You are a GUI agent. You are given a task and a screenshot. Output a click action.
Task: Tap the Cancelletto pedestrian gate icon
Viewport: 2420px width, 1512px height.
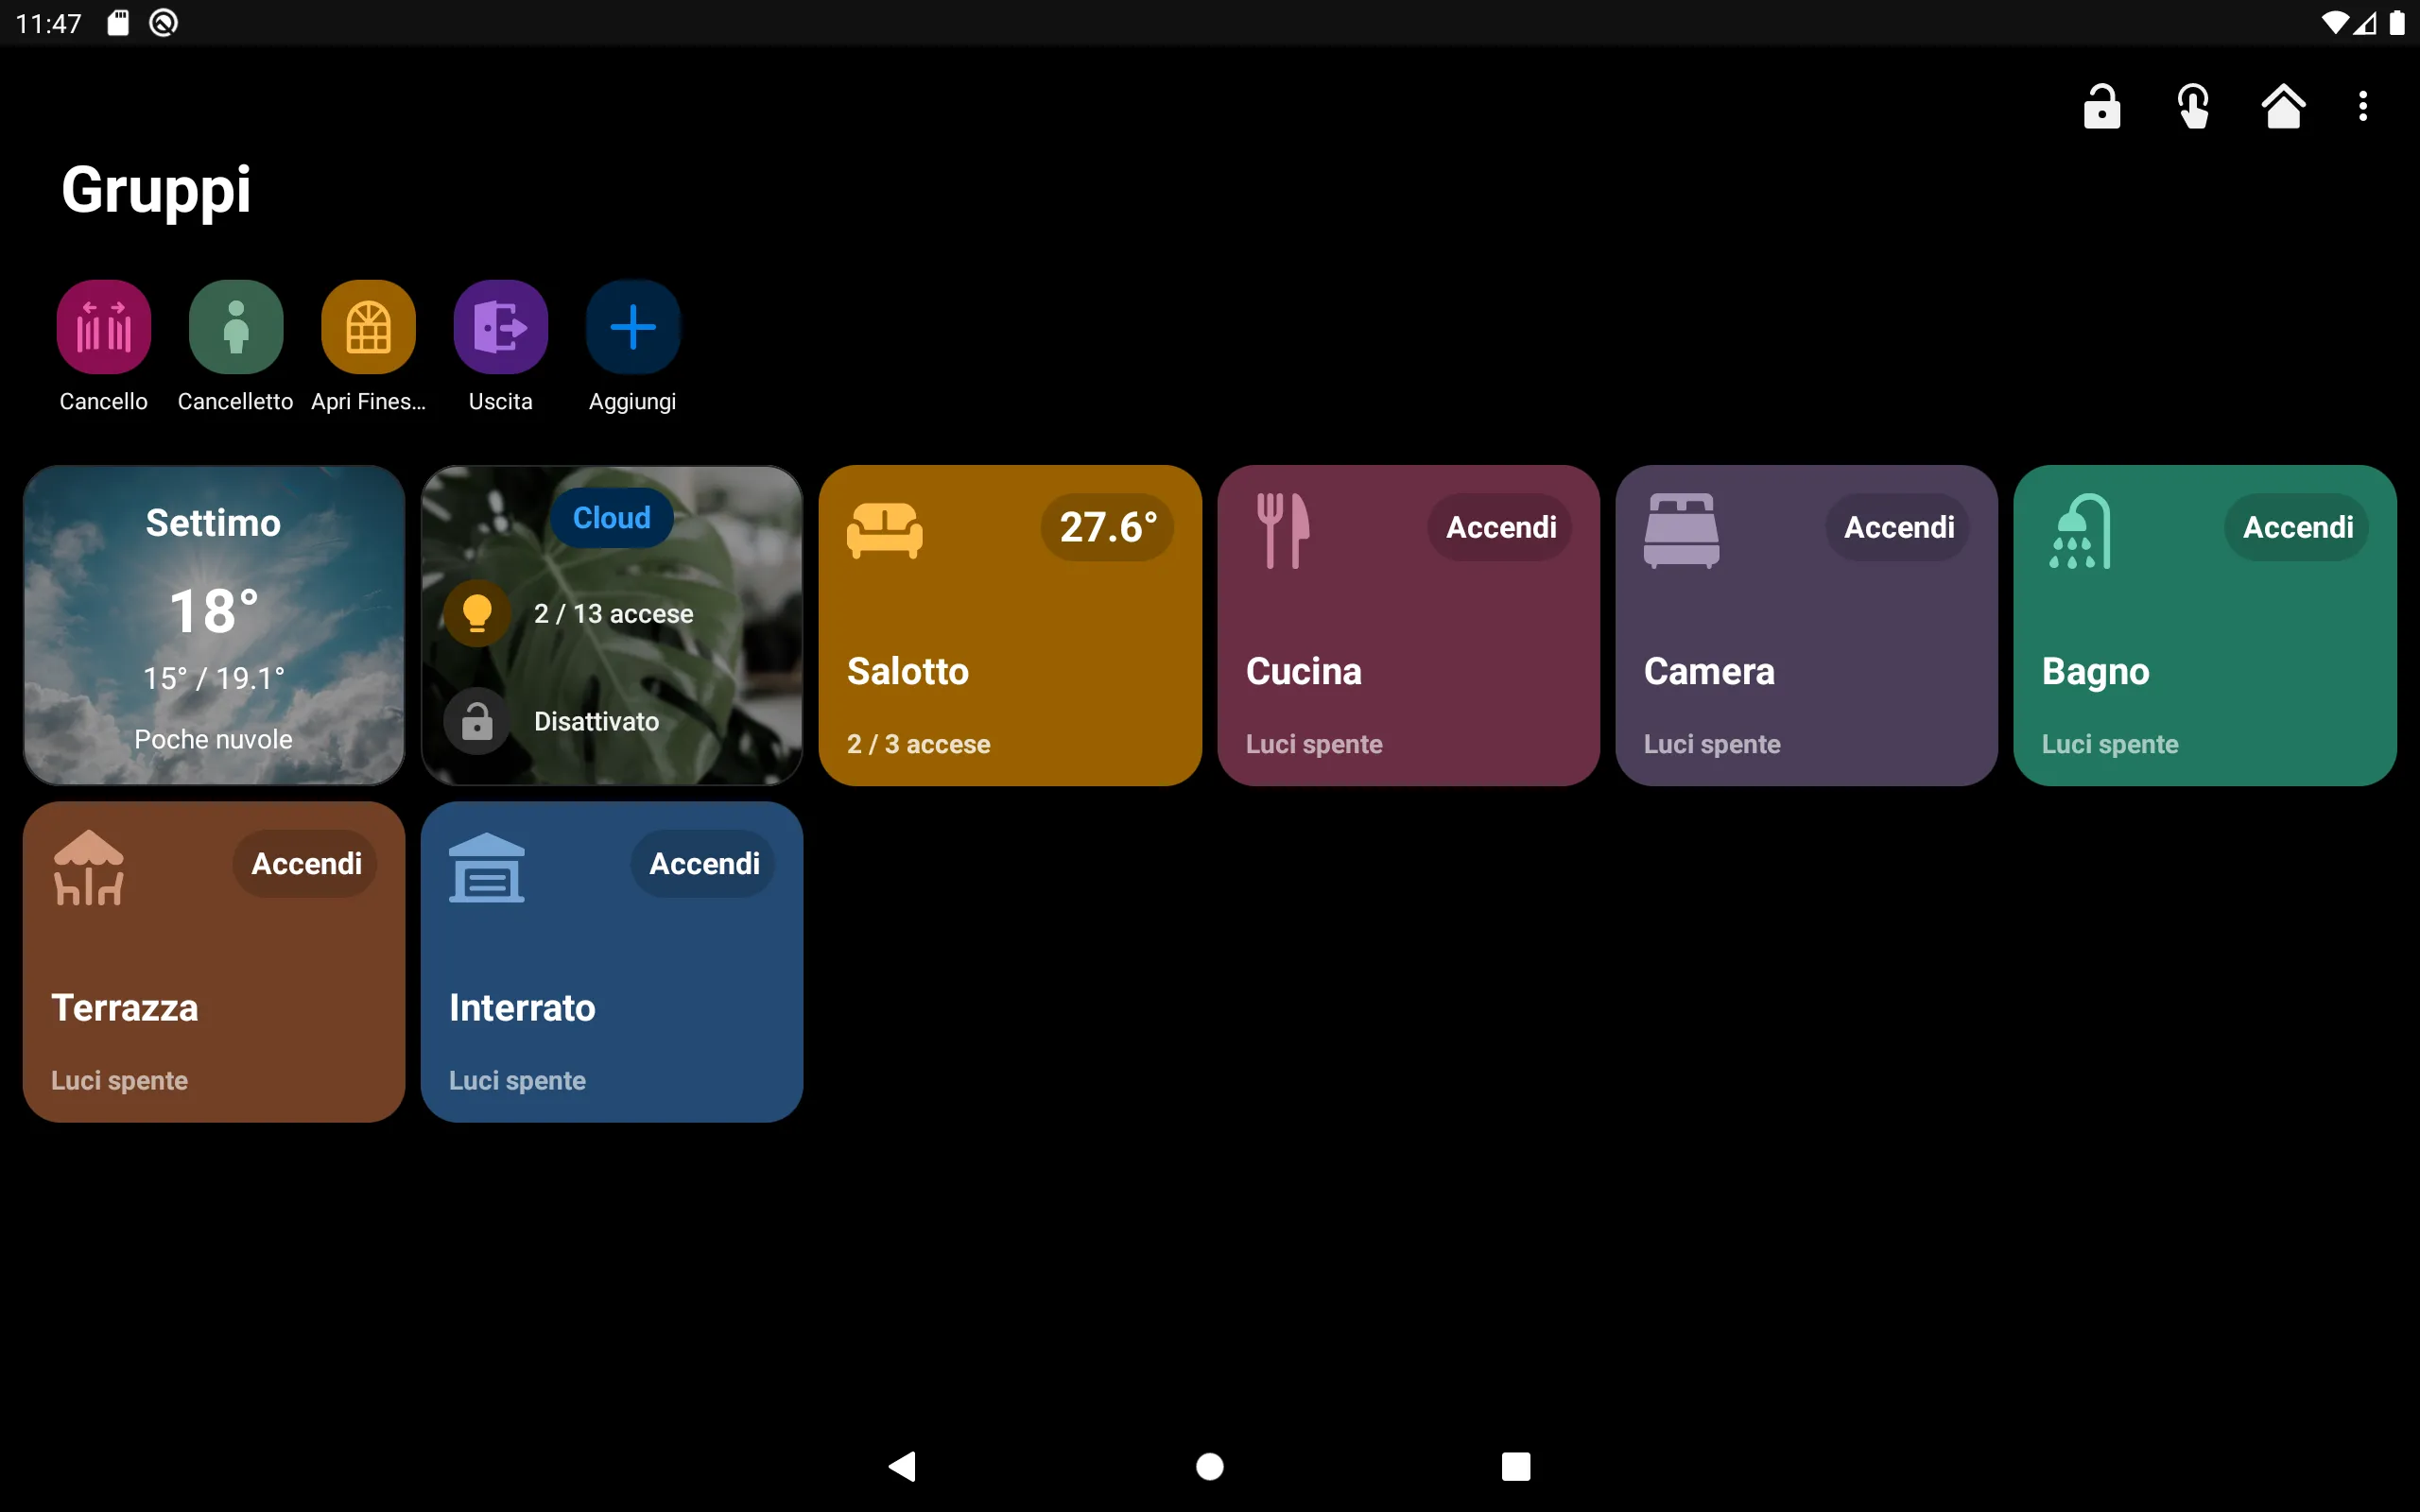pos(236,327)
